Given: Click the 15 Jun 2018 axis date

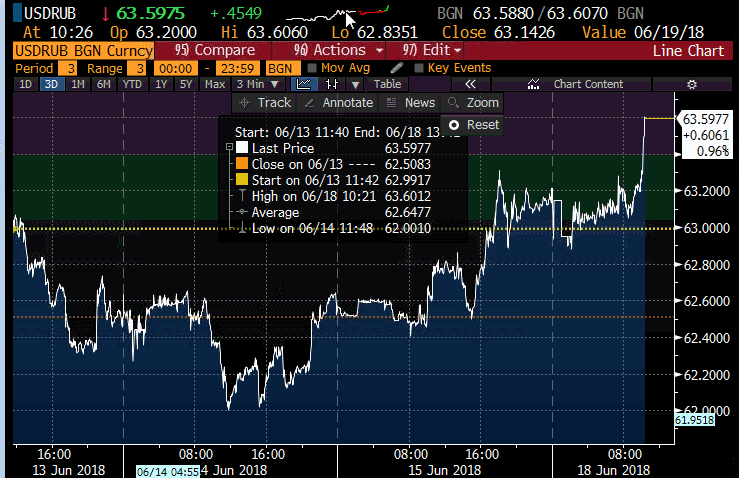Looking at the screenshot, I should coord(444,470).
